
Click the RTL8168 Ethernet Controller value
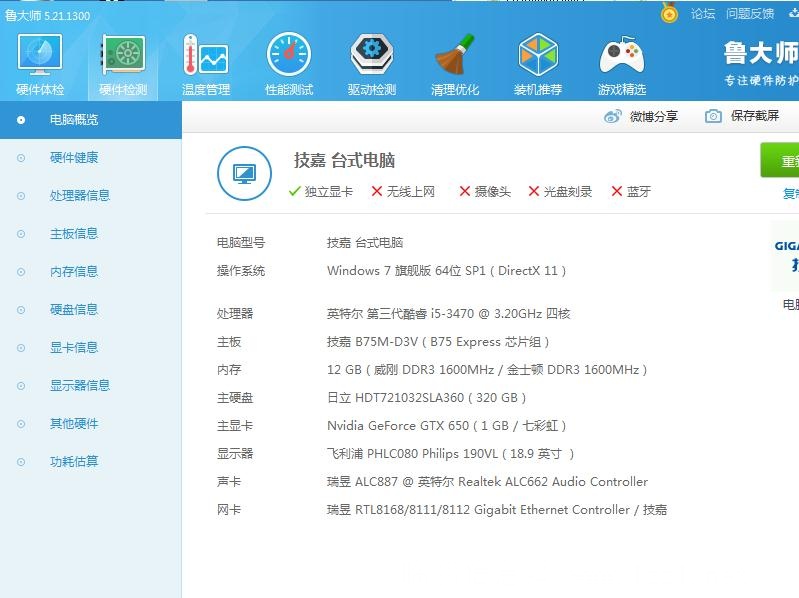click(497, 509)
